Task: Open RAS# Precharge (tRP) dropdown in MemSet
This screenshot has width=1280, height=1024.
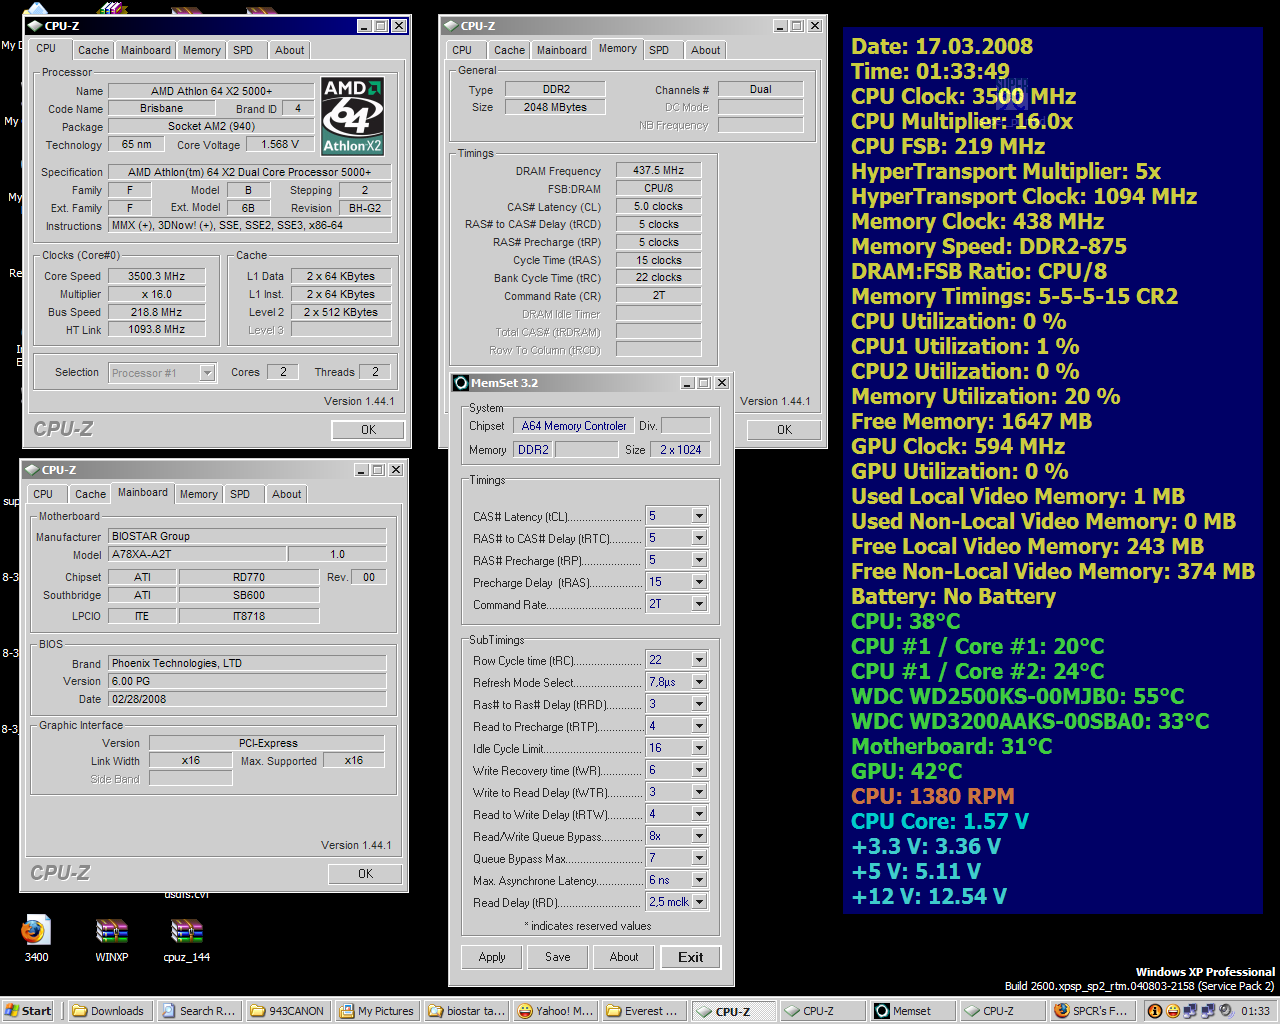Action: (x=699, y=560)
